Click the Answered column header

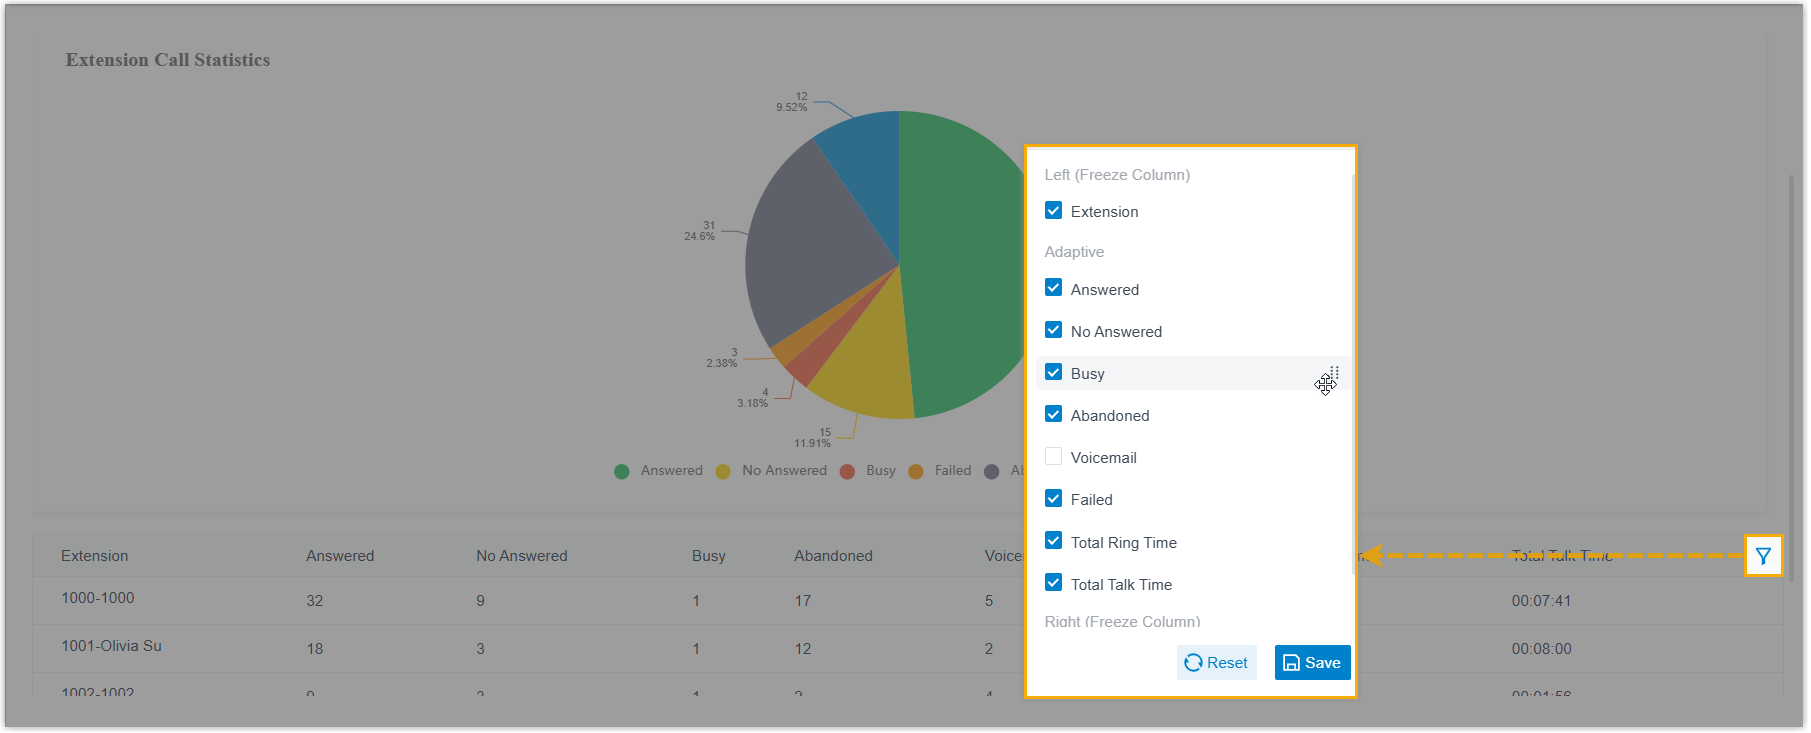[x=340, y=556]
